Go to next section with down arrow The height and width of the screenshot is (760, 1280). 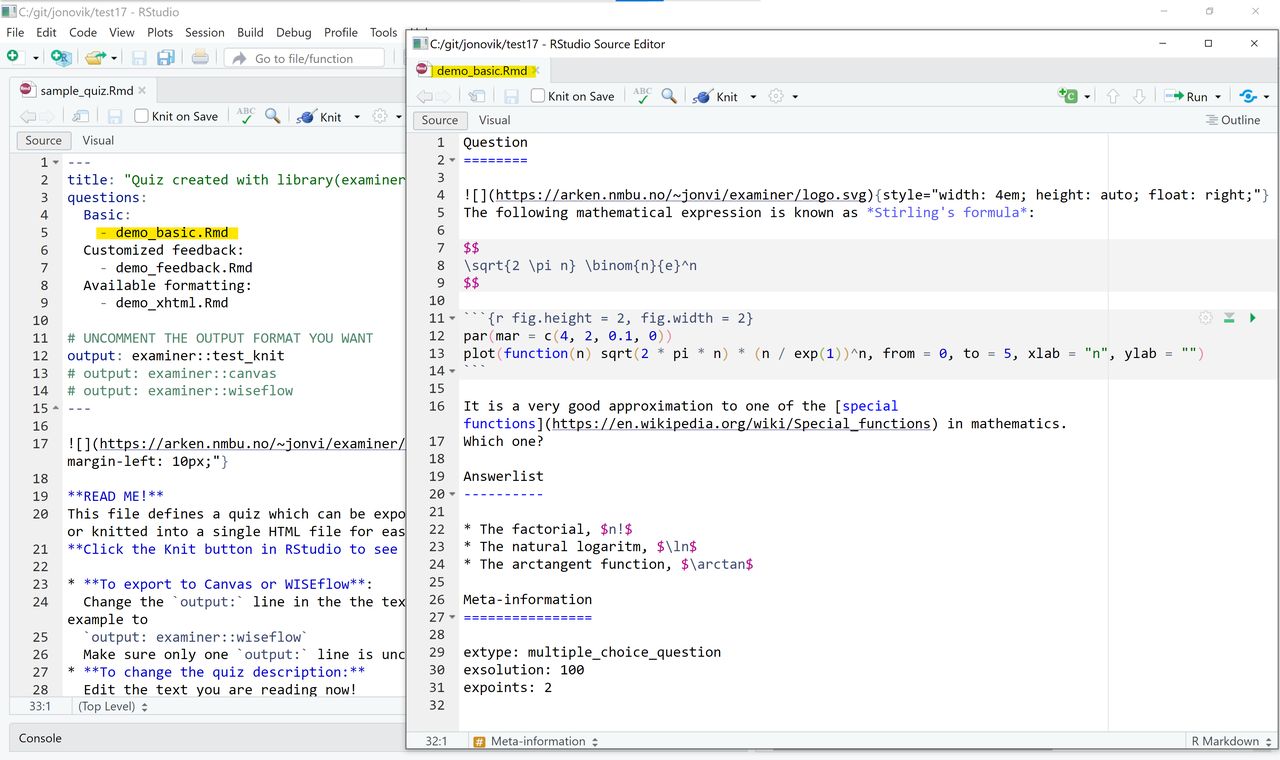pos(1139,96)
